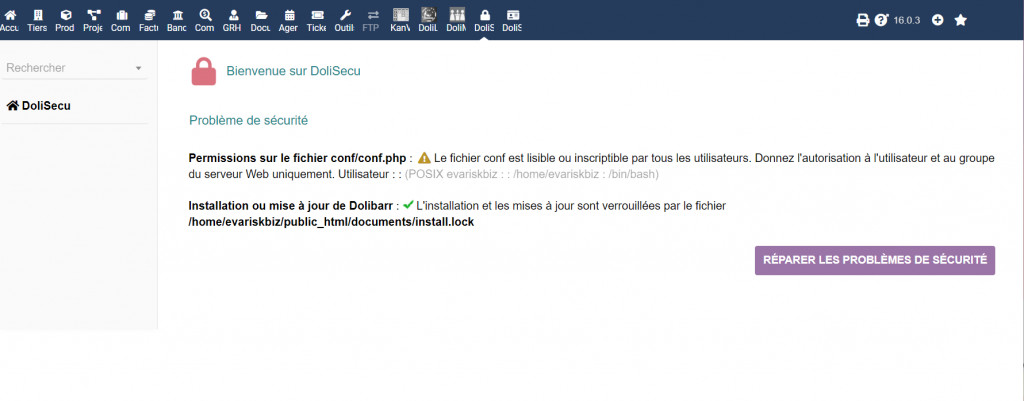Open the DoliS ID-card module icon
Screen dimensions: 1024x401
(513, 20)
